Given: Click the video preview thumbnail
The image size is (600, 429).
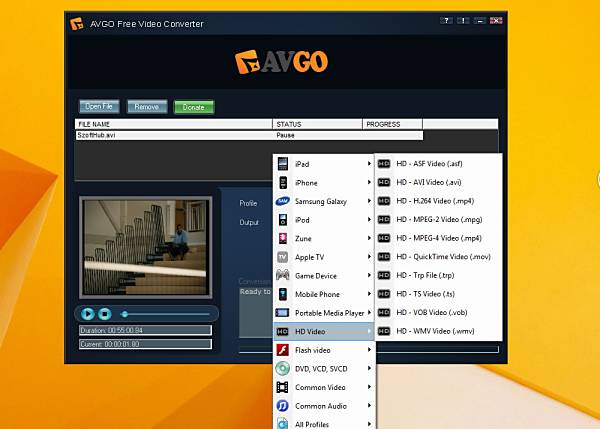Looking at the screenshot, I should coord(145,247).
